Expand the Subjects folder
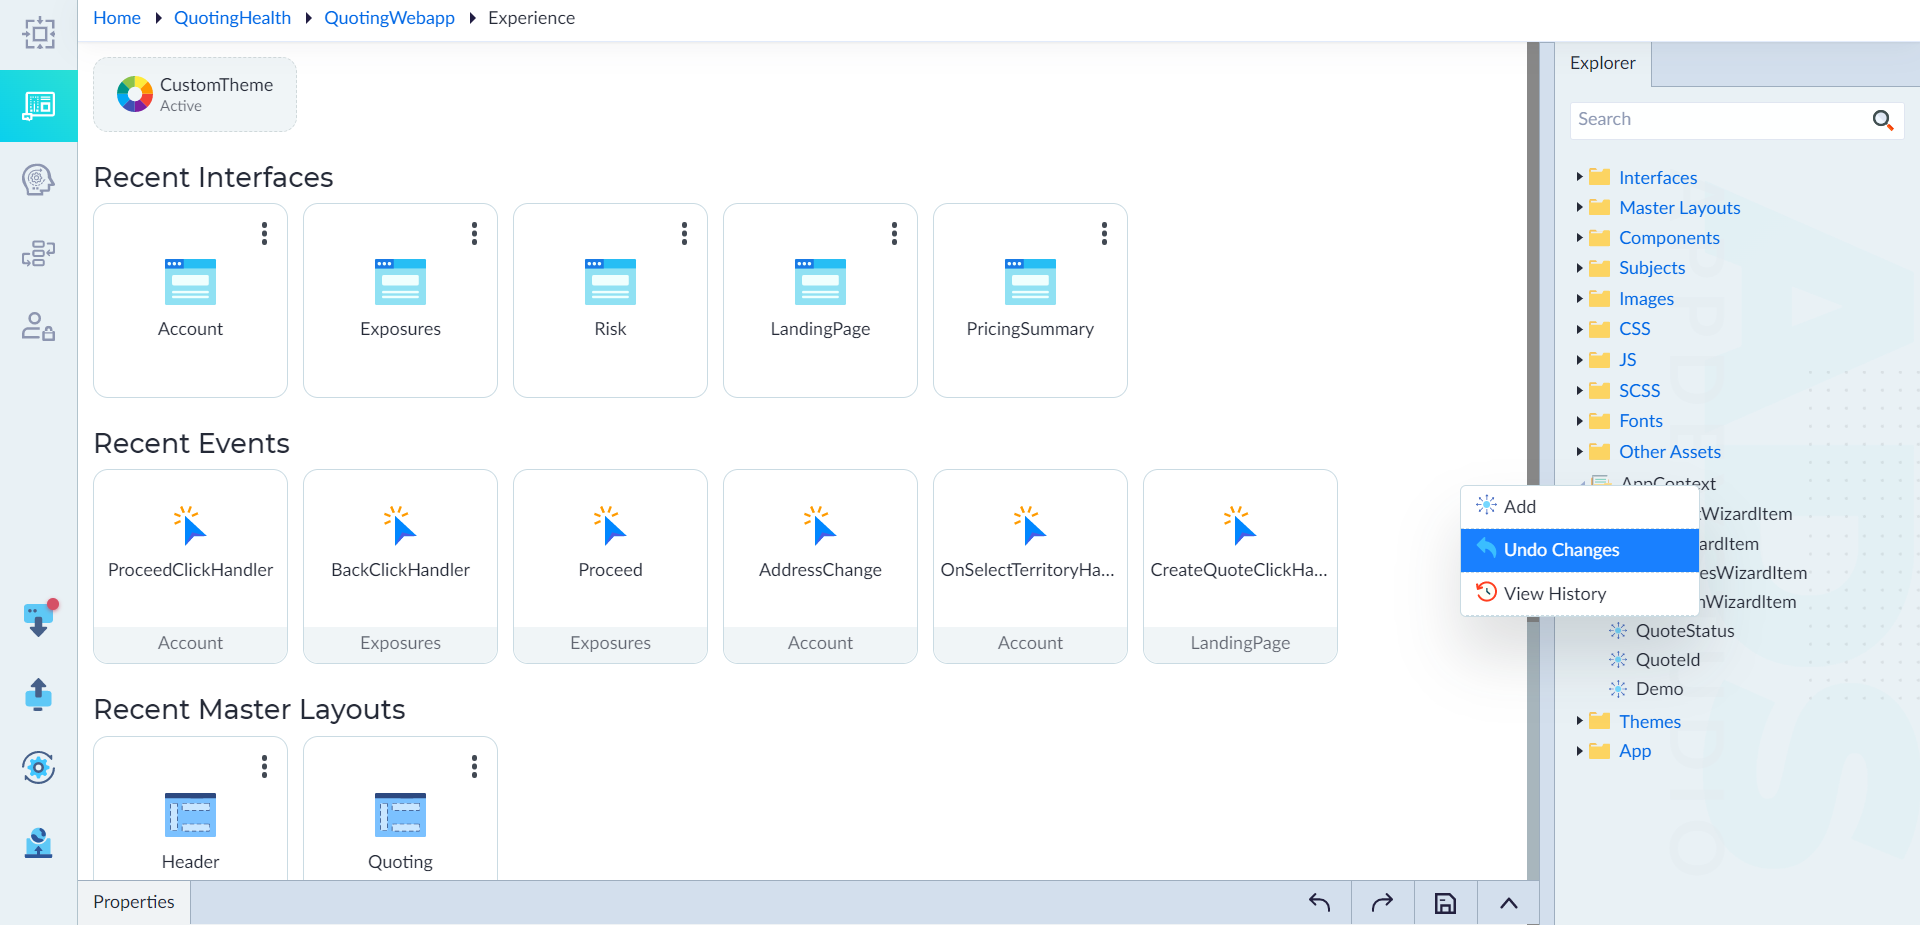Image resolution: width=1920 pixels, height=925 pixels. 1579,267
